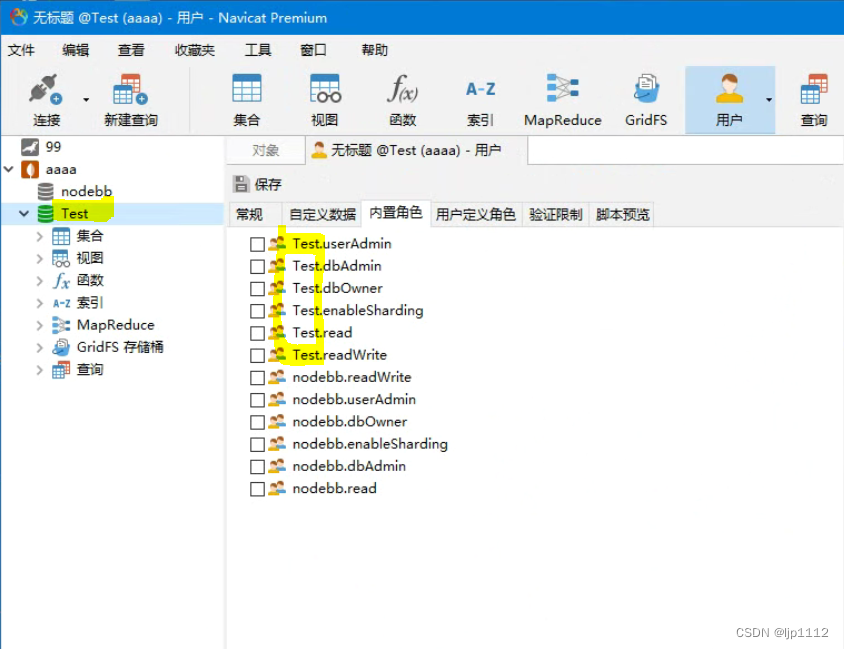Screen dimensions: 844x649
Task: Expand the Index tree node
Action: pyautogui.click(x=39, y=303)
